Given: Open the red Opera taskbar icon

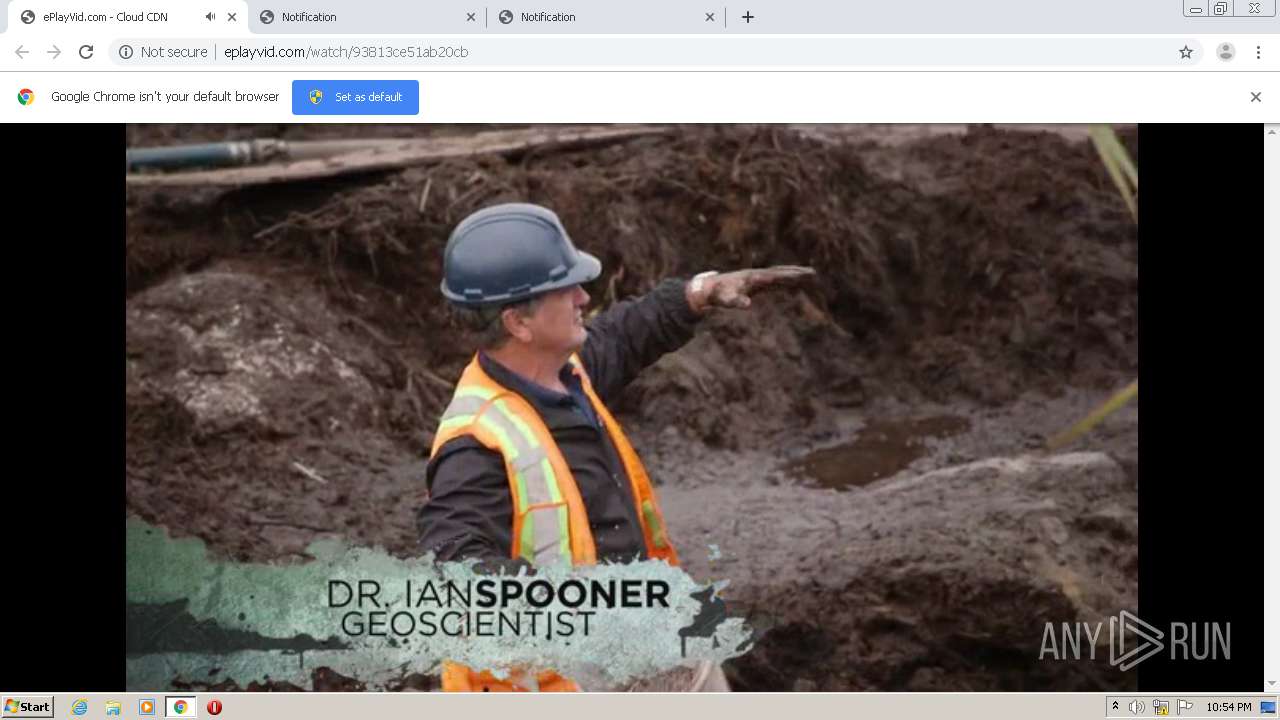Looking at the screenshot, I should (214, 707).
